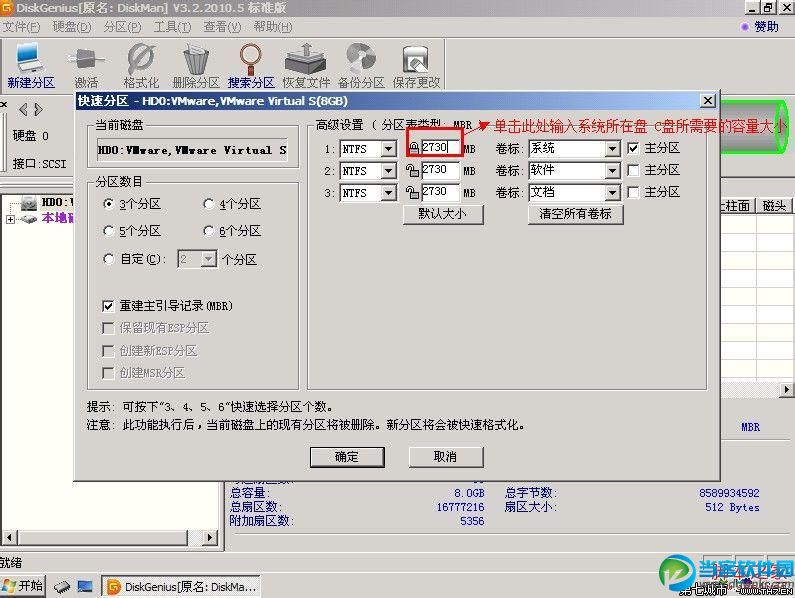Screen dimensions: 795x598
Task: Click the next disk arrow icon
Action: 38,109
